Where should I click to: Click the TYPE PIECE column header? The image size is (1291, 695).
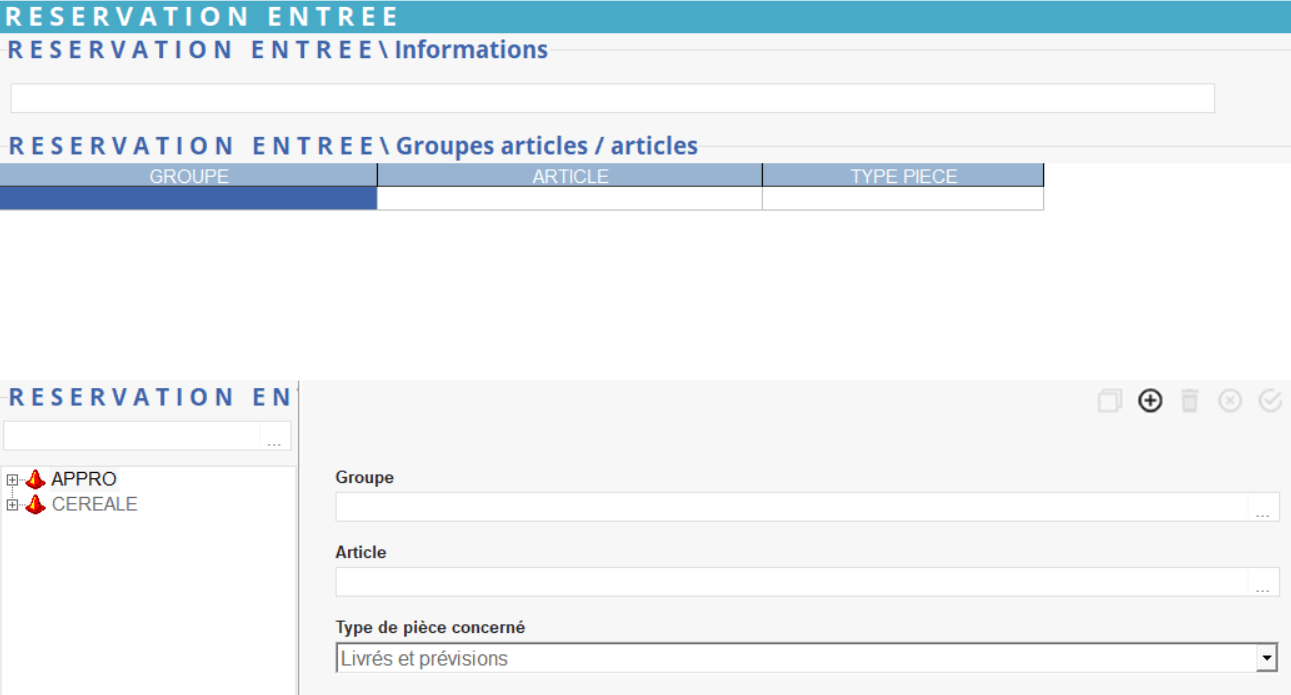903,176
